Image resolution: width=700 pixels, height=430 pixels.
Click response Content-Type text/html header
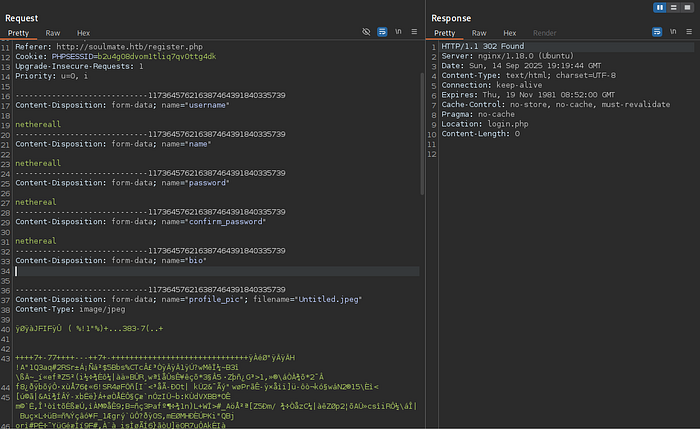coord(529,75)
